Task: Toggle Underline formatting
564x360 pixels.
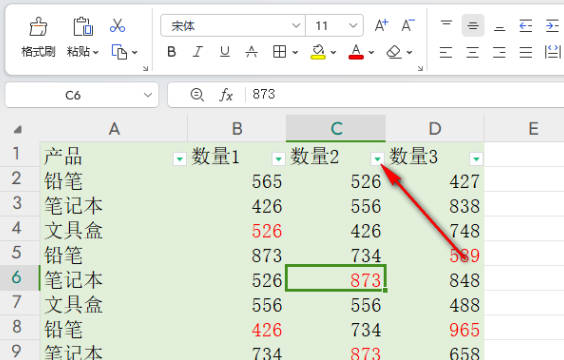Action: tap(225, 52)
